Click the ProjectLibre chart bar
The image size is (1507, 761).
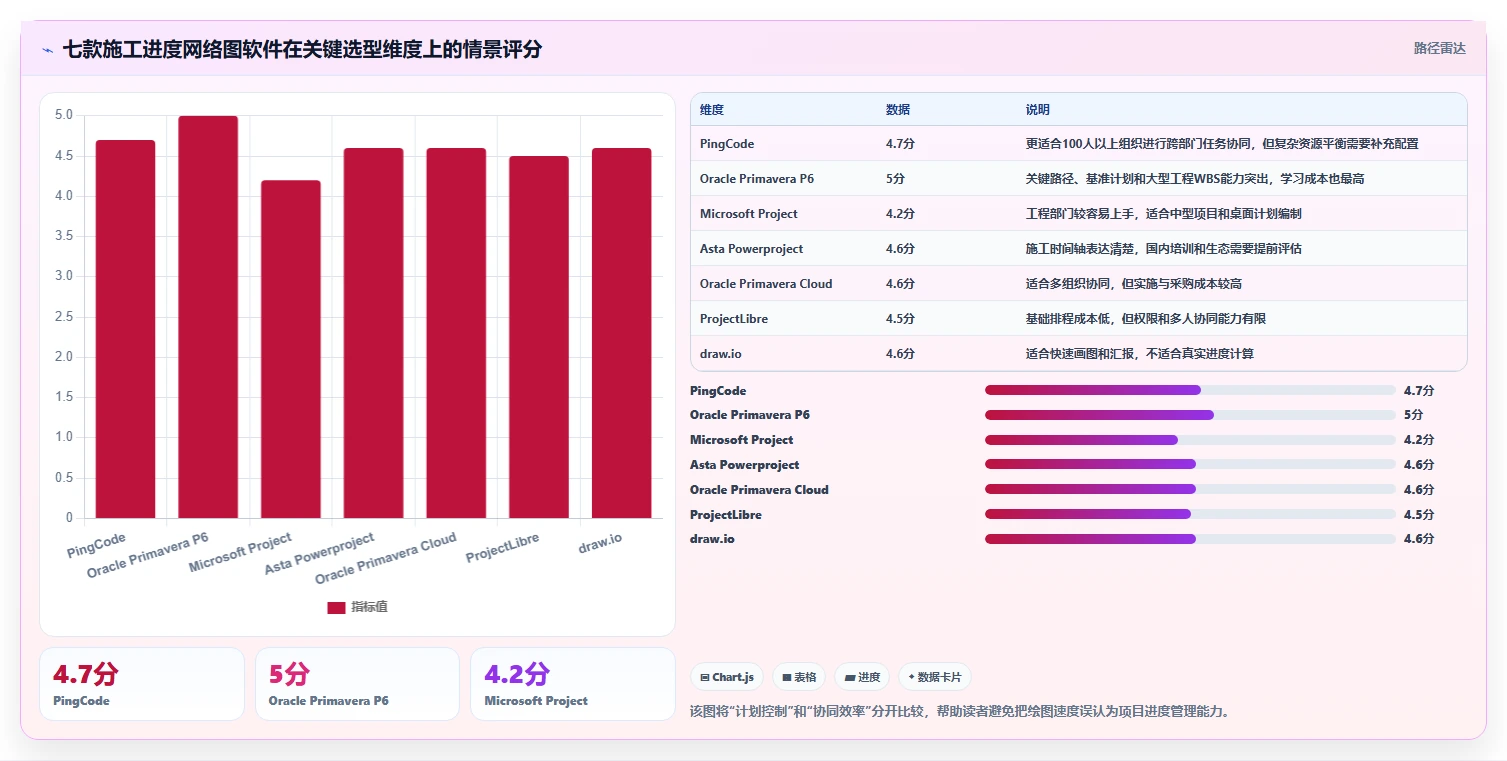pos(539,337)
